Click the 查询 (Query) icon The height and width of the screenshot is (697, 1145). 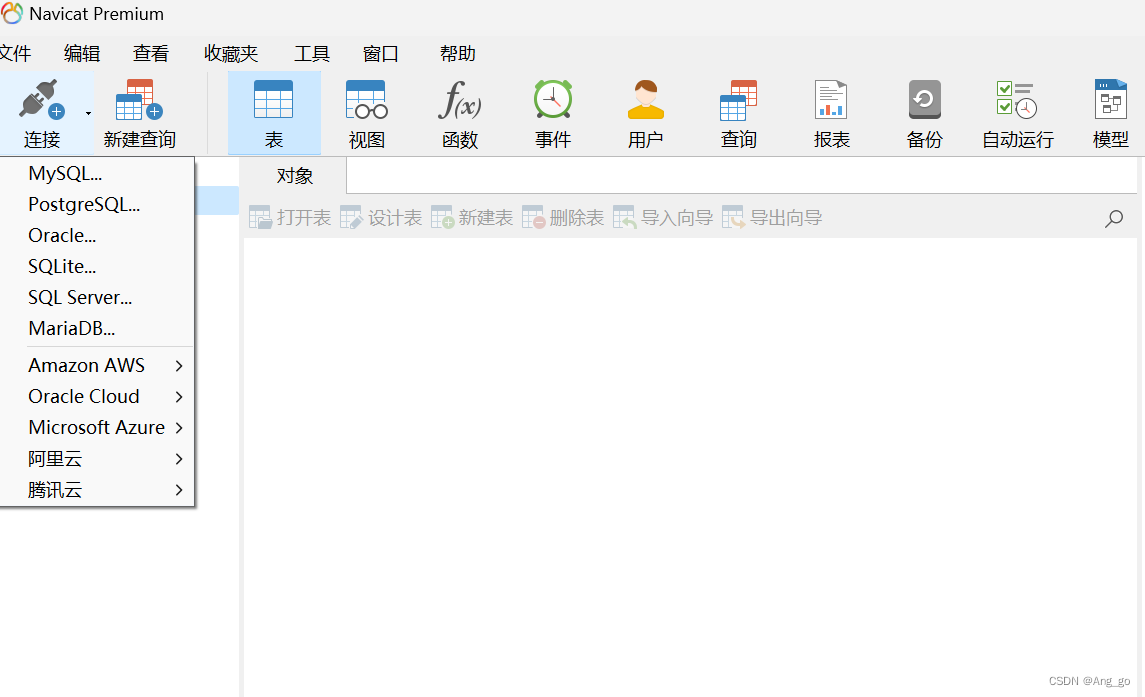[x=738, y=112]
